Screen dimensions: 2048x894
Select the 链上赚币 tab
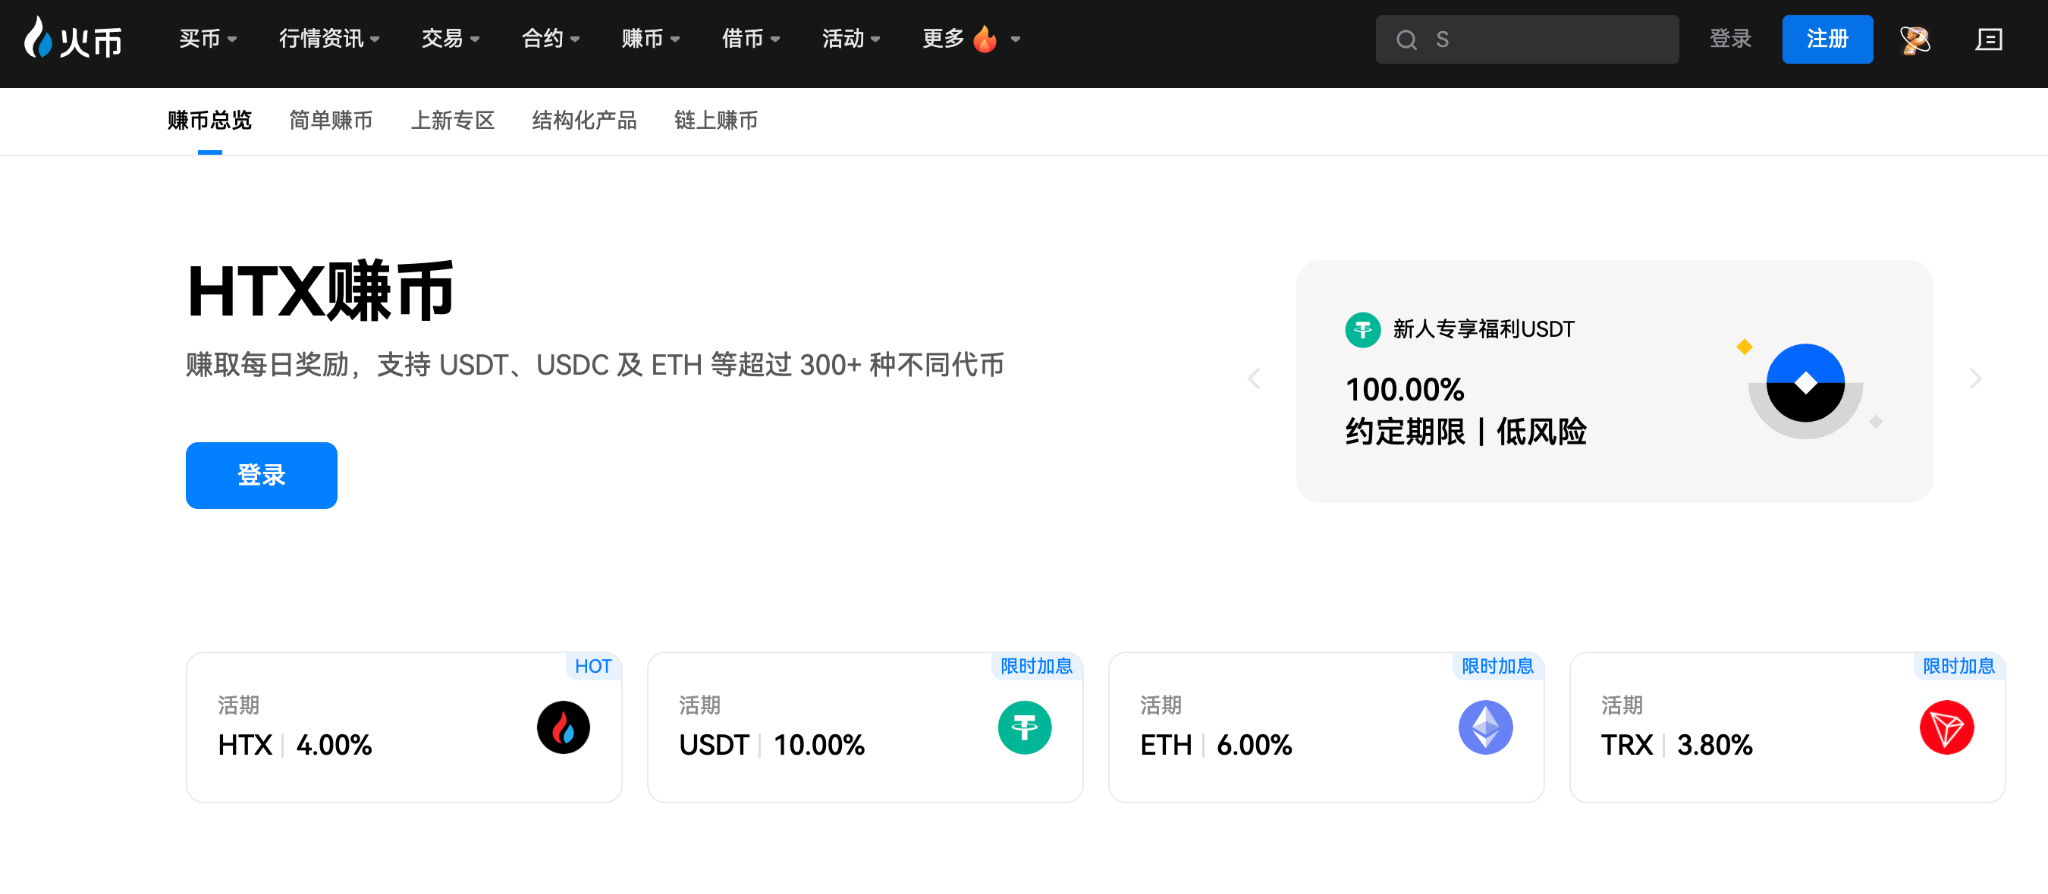[716, 121]
